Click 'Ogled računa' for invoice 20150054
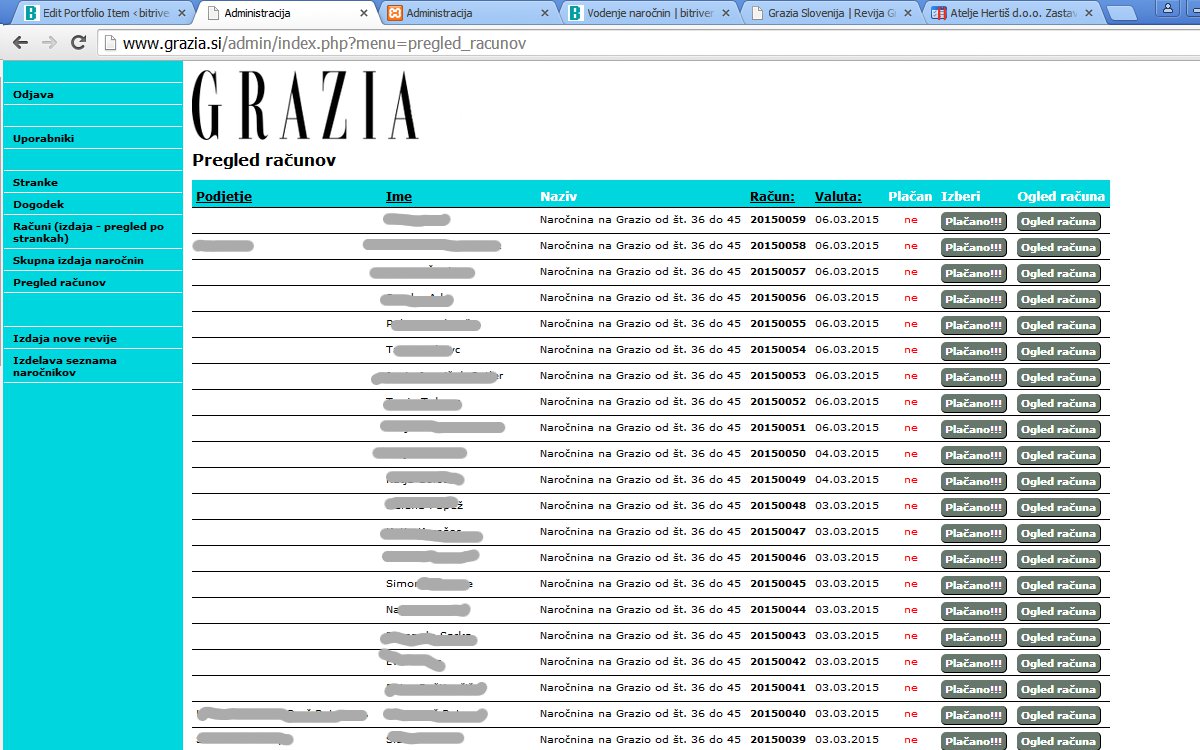Screen dimensions: 1200x750 [x=1059, y=351]
